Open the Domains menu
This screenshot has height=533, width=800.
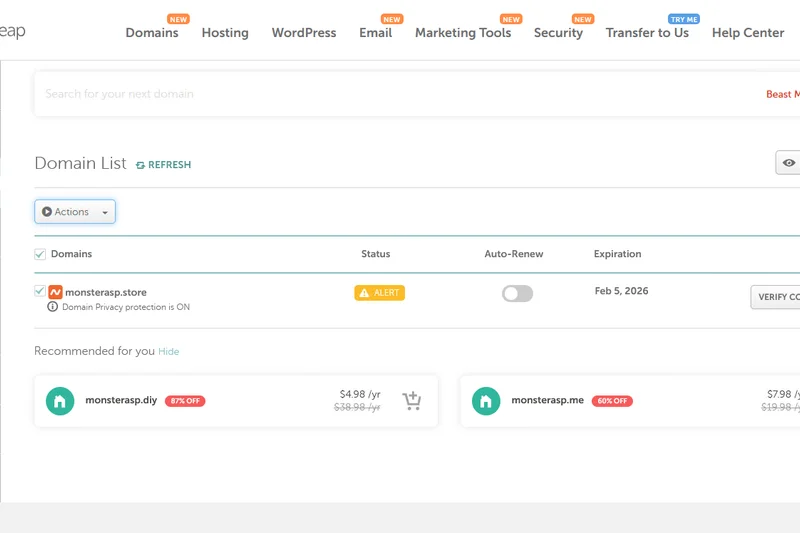pyautogui.click(x=152, y=33)
